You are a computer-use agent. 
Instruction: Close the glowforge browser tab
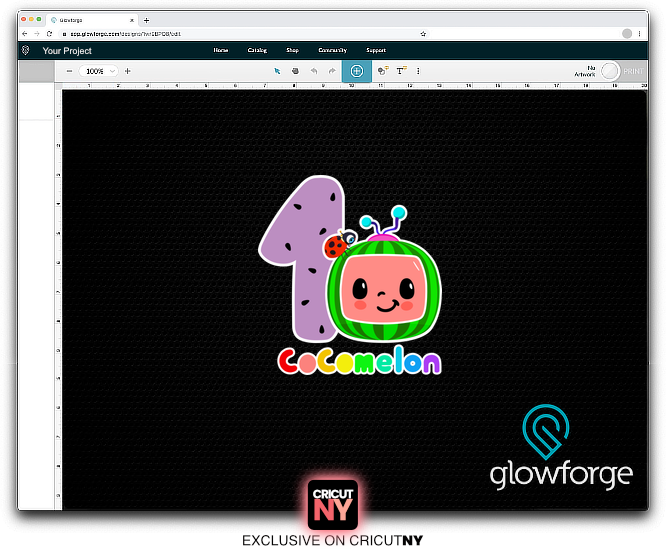click(x=132, y=20)
